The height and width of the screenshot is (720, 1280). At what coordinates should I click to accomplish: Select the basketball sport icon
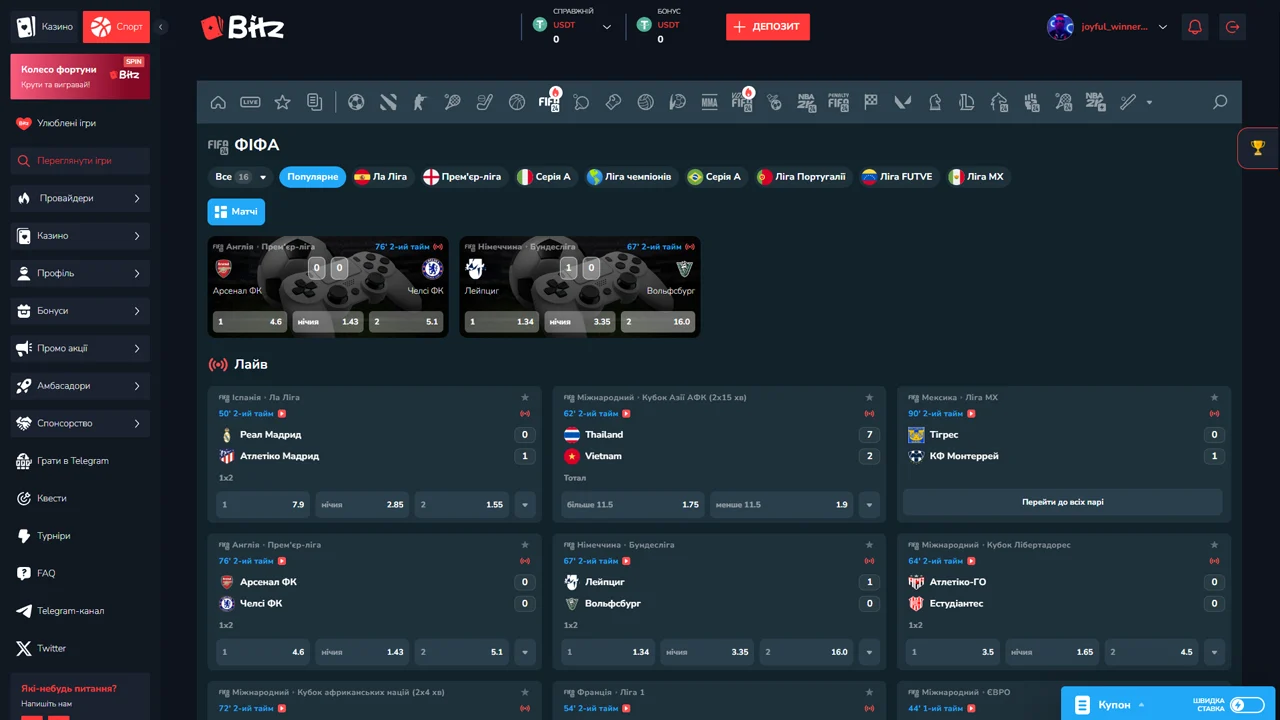(x=516, y=102)
